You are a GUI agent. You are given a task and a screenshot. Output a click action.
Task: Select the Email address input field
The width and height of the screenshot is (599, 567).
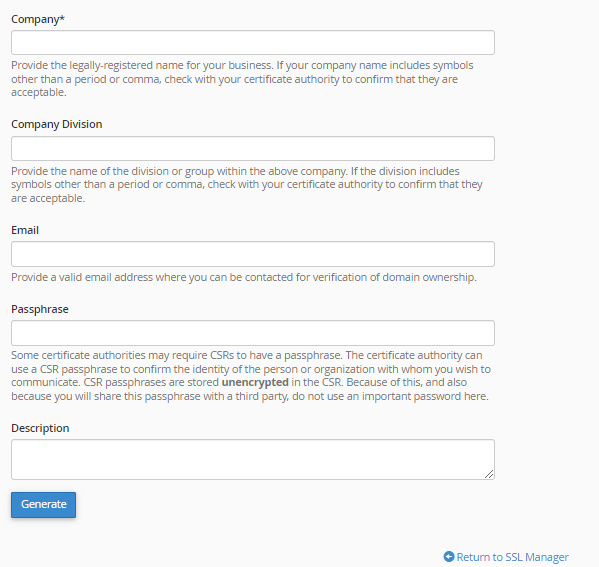(x=253, y=254)
